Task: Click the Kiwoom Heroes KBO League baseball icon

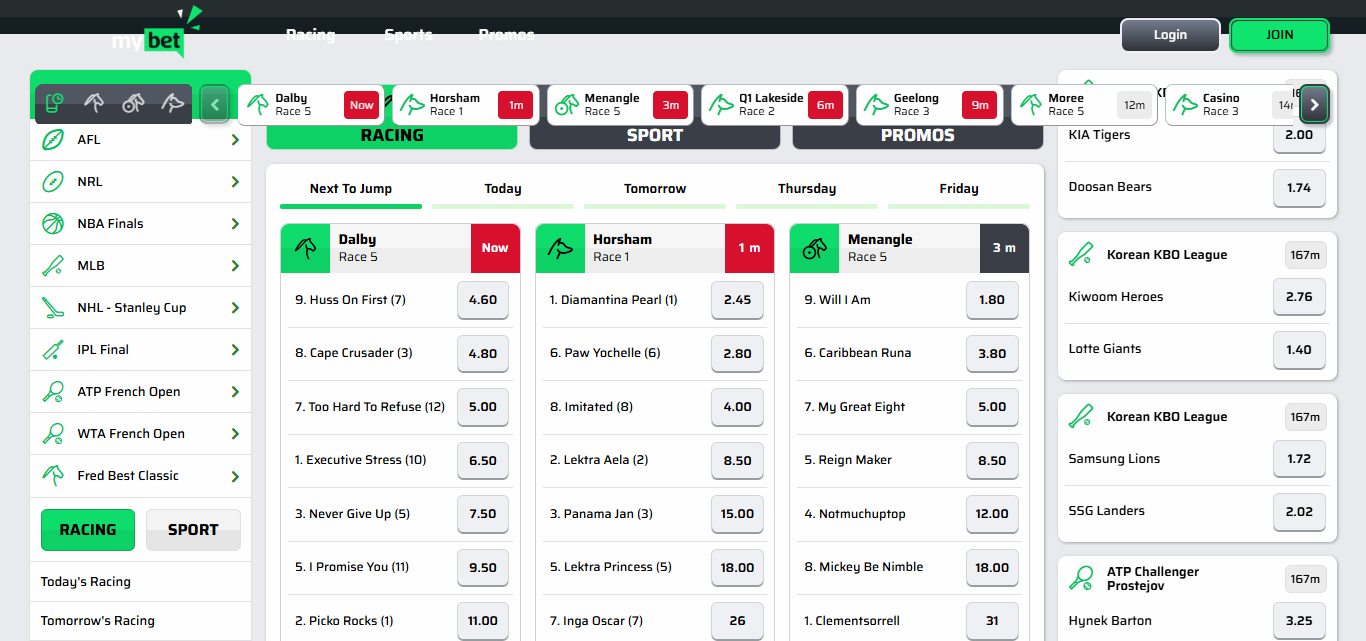Action: point(1081,255)
